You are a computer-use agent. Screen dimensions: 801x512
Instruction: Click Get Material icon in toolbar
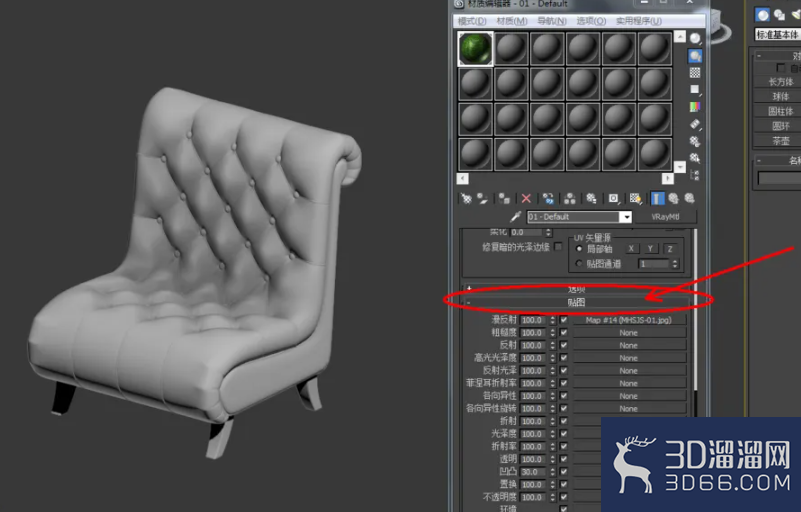click(466, 198)
